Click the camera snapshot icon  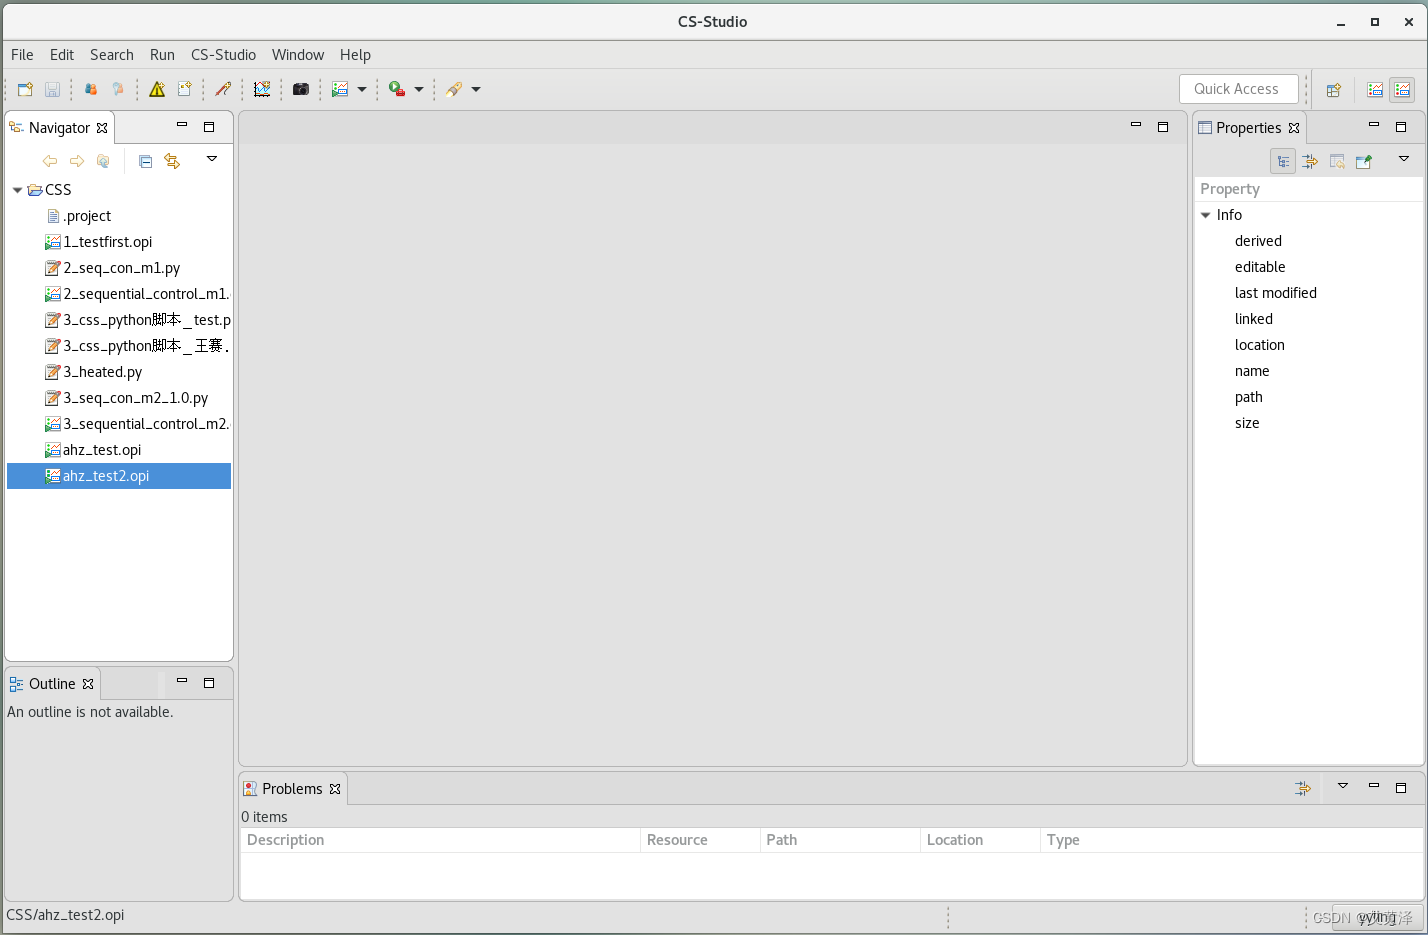[301, 89]
